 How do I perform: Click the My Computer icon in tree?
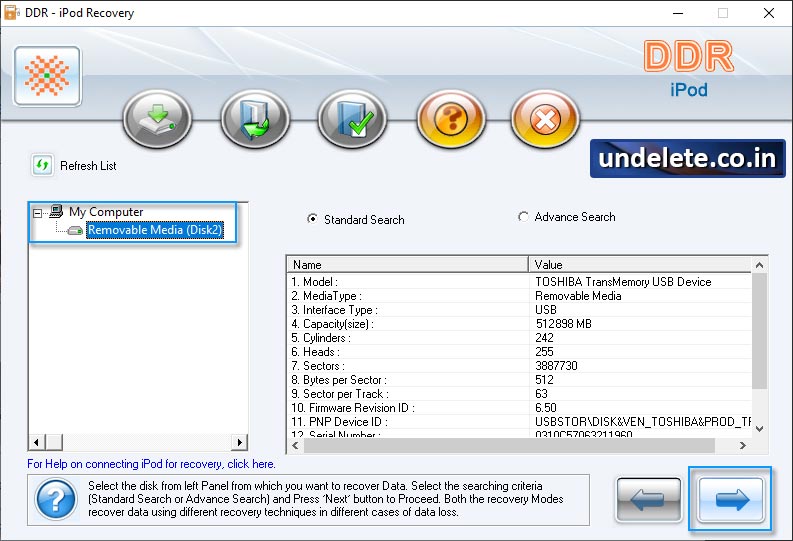coord(56,211)
